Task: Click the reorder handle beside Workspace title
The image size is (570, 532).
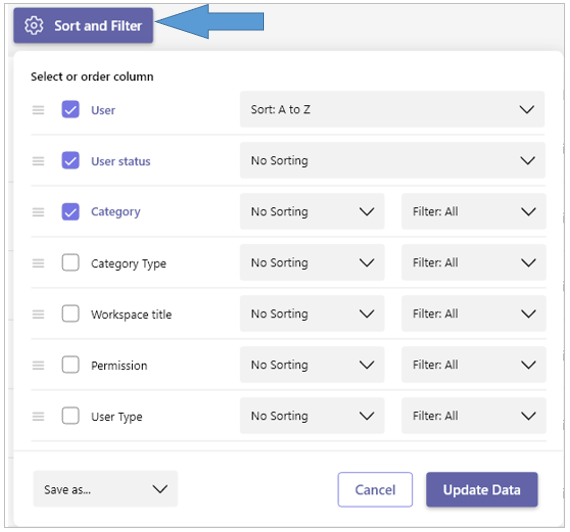Action: [38, 314]
